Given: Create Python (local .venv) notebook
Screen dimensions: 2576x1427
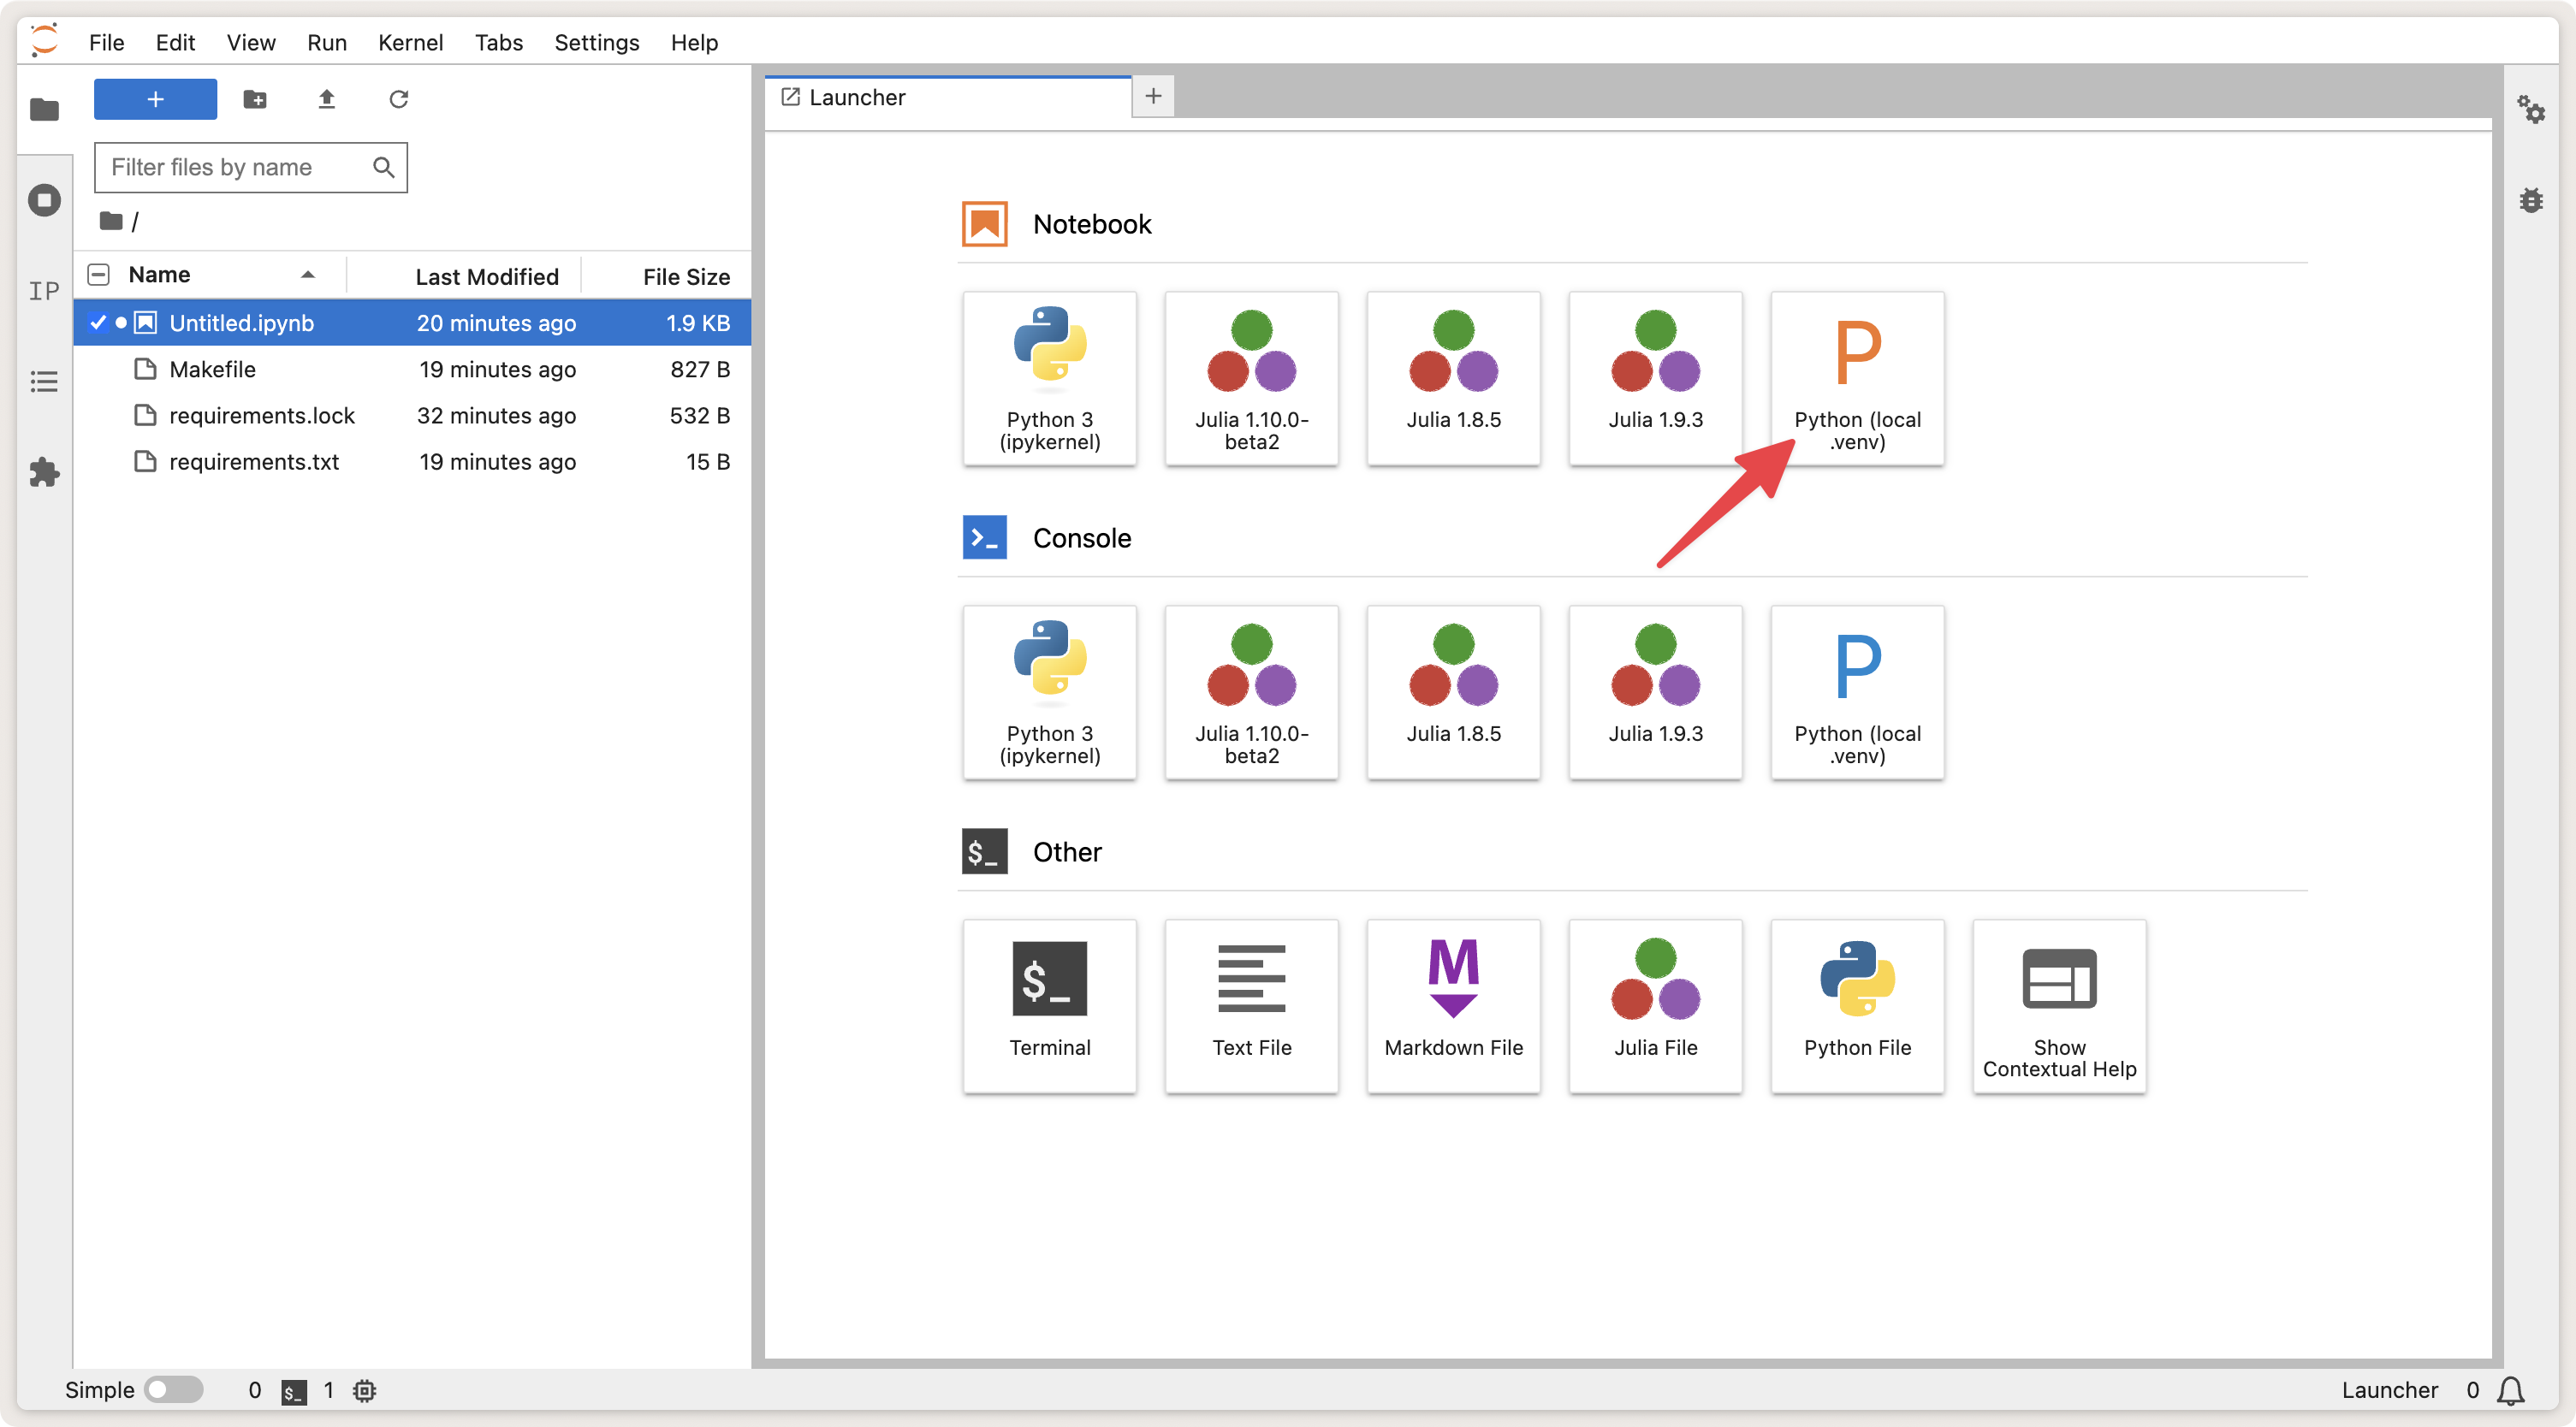Looking at the screenshot, I should (x=1857, y=378).
